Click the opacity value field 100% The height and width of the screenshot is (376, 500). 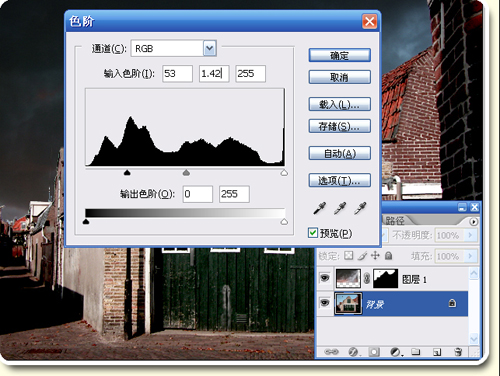point(450,235)
